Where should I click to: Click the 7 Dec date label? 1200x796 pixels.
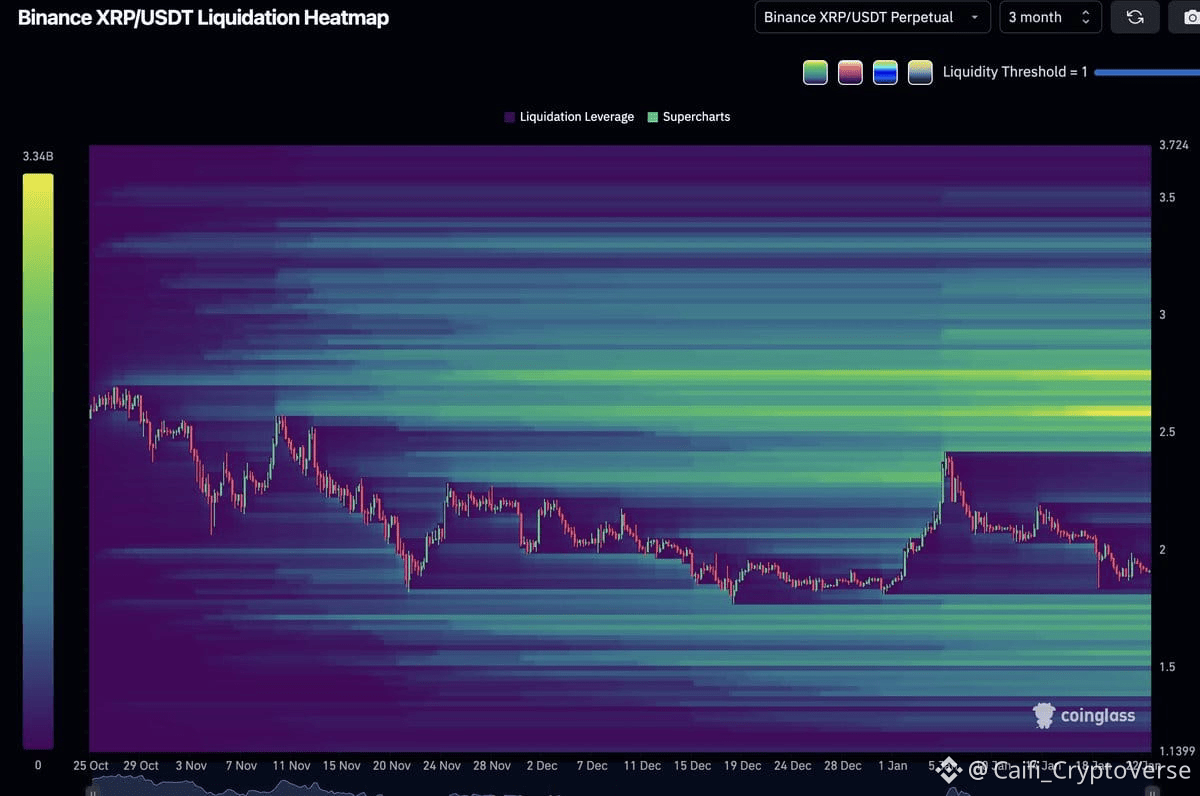pos(591,765)
